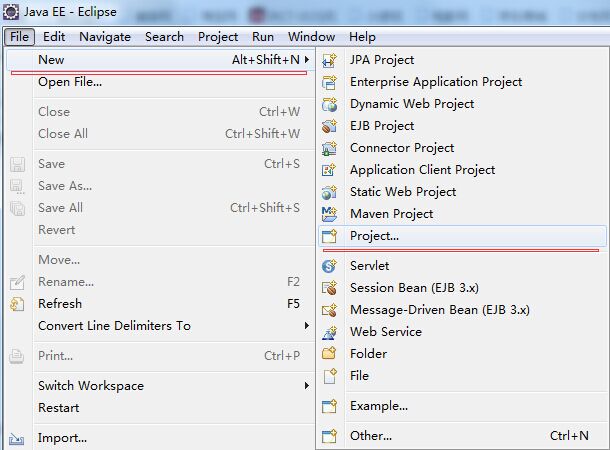
Task: Click the EJB Project bean icon
Action: [330, 126]
